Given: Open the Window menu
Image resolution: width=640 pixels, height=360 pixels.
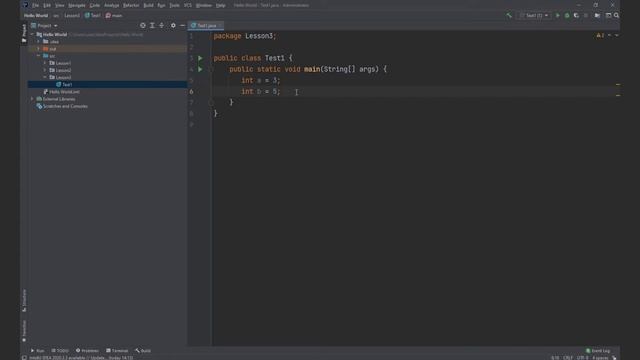Looking at the screenshot, I should coord(204,5).
